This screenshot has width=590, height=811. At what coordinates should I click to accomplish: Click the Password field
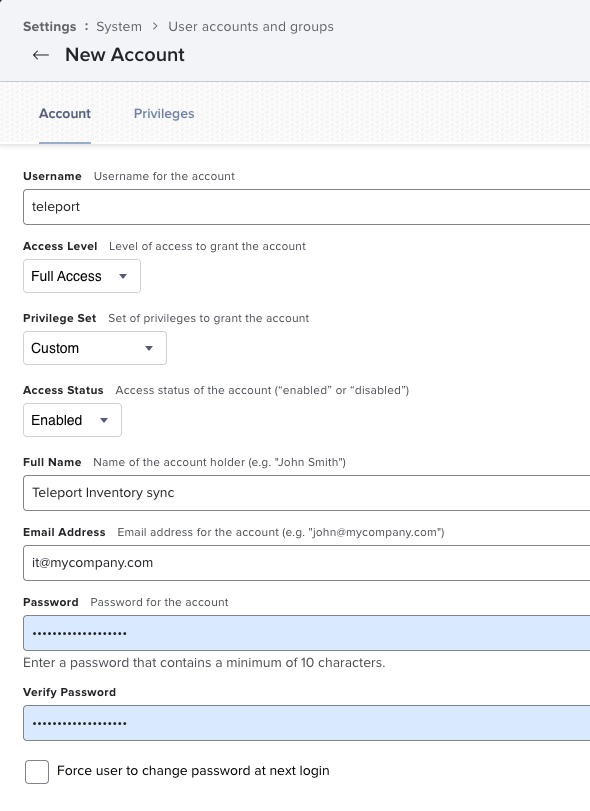pos(250,632)
